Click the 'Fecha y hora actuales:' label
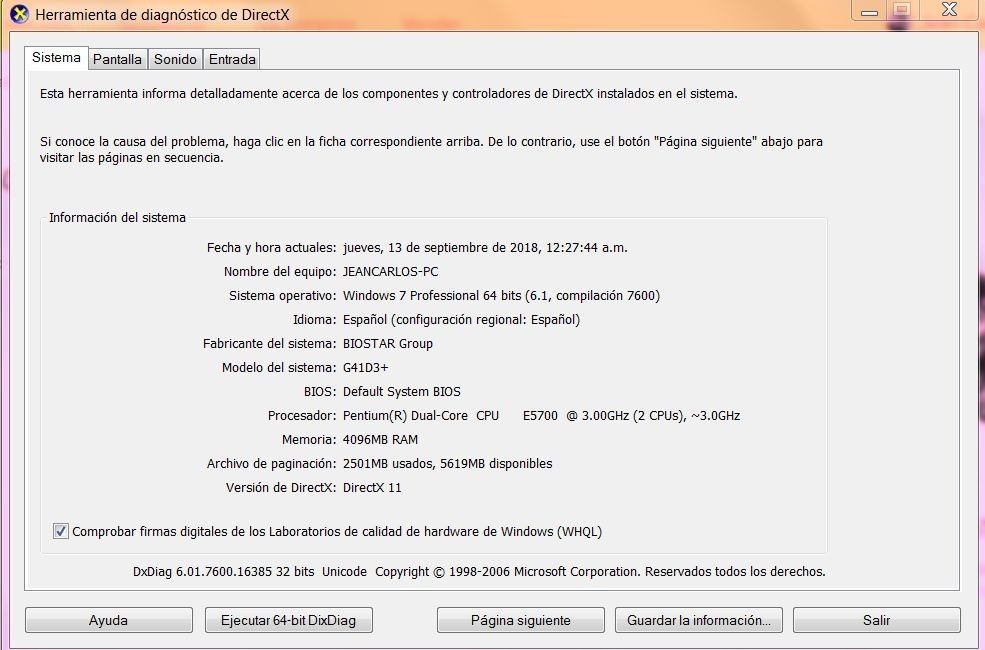Viewport: 985px width, 650px height. (x=271, y=247)
